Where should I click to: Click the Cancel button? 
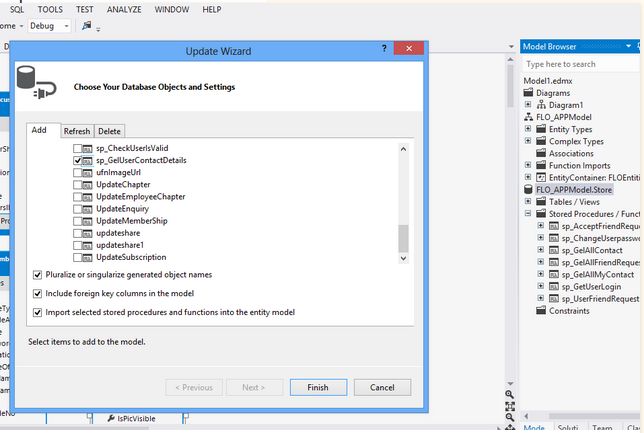click(382, 387)
